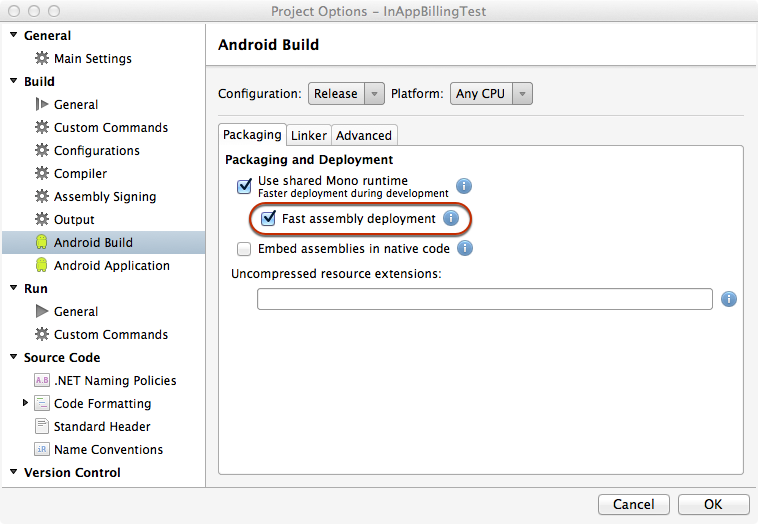Click the Android Application robot icon

[x=41, y=265]
